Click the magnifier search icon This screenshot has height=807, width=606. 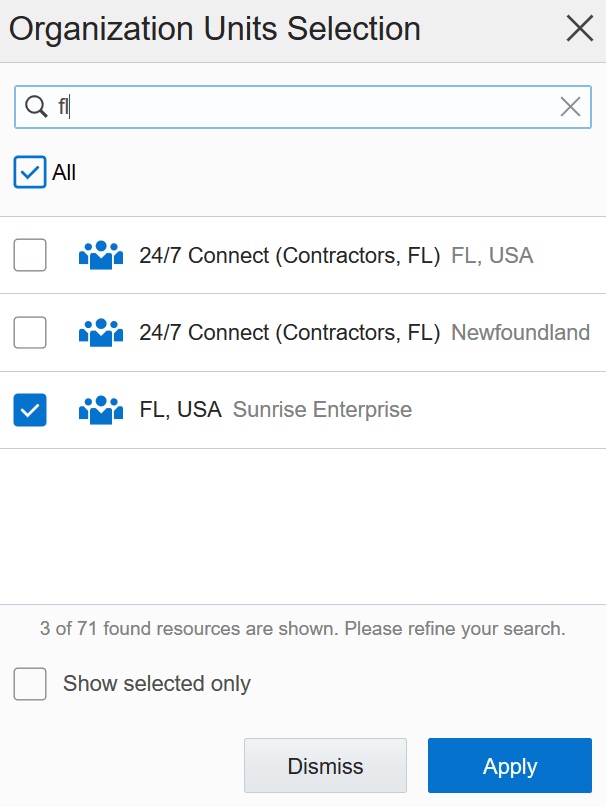[x=35, y=107]
